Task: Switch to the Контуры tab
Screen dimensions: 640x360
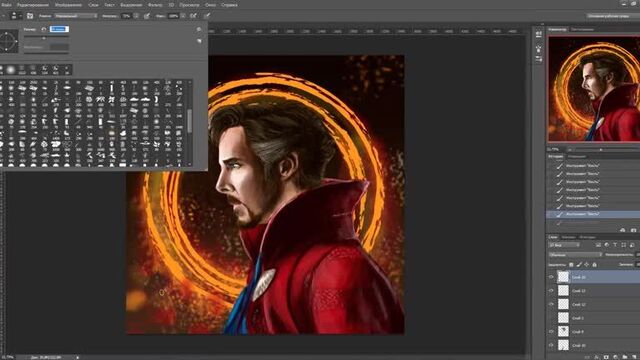Action: coord(587,237)
